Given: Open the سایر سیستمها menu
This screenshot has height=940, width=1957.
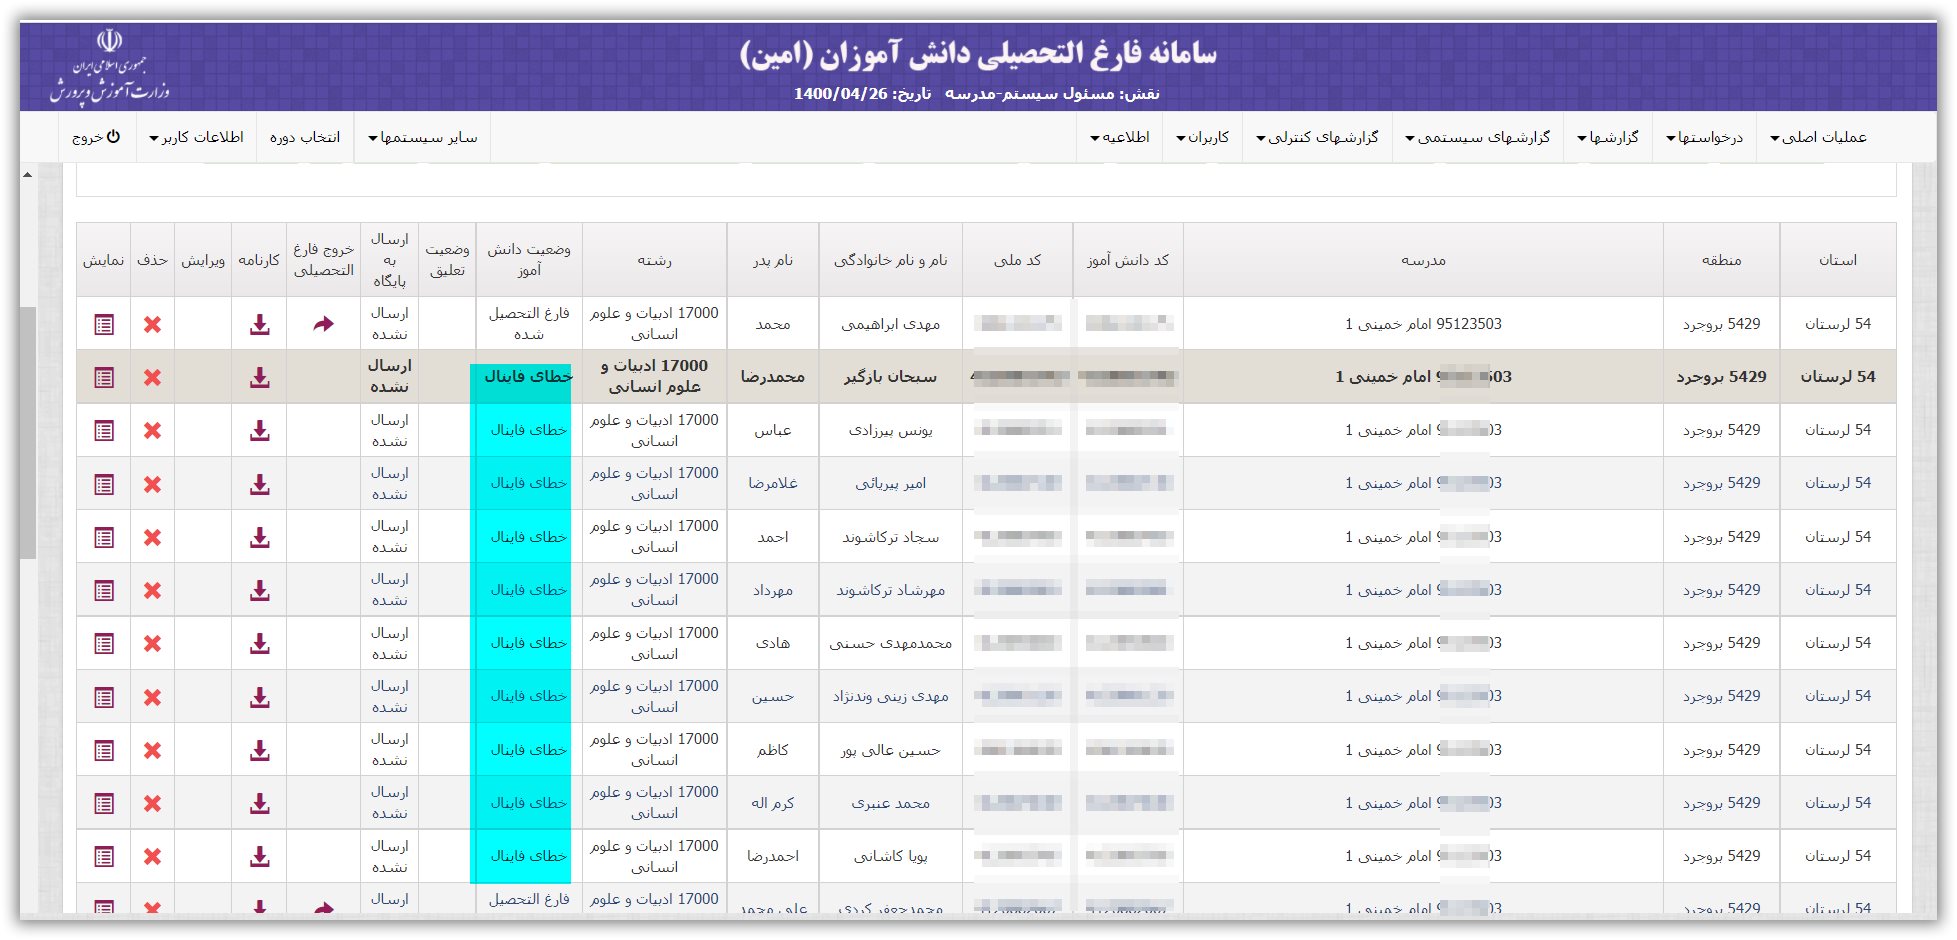Looking at the screenshot, I should pyautogui.click(x=422, y=137).
